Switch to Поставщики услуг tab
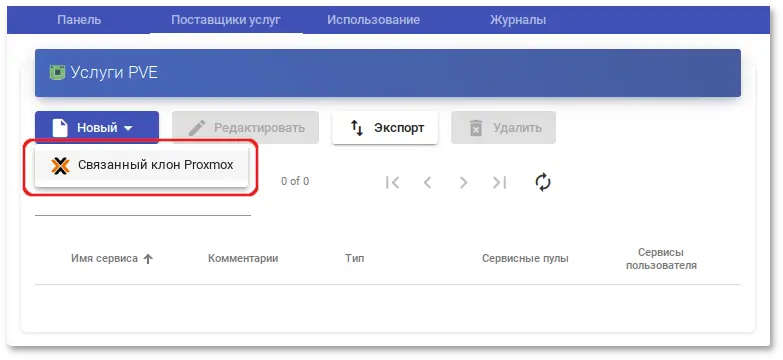 [x=226, y=20]
